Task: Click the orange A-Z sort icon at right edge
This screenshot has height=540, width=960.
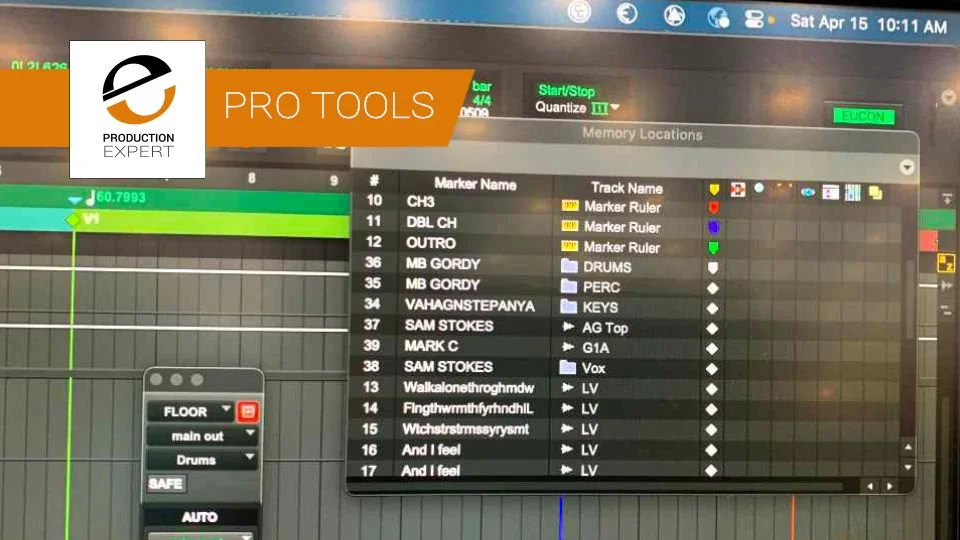Action: click(x=946, y=263)
